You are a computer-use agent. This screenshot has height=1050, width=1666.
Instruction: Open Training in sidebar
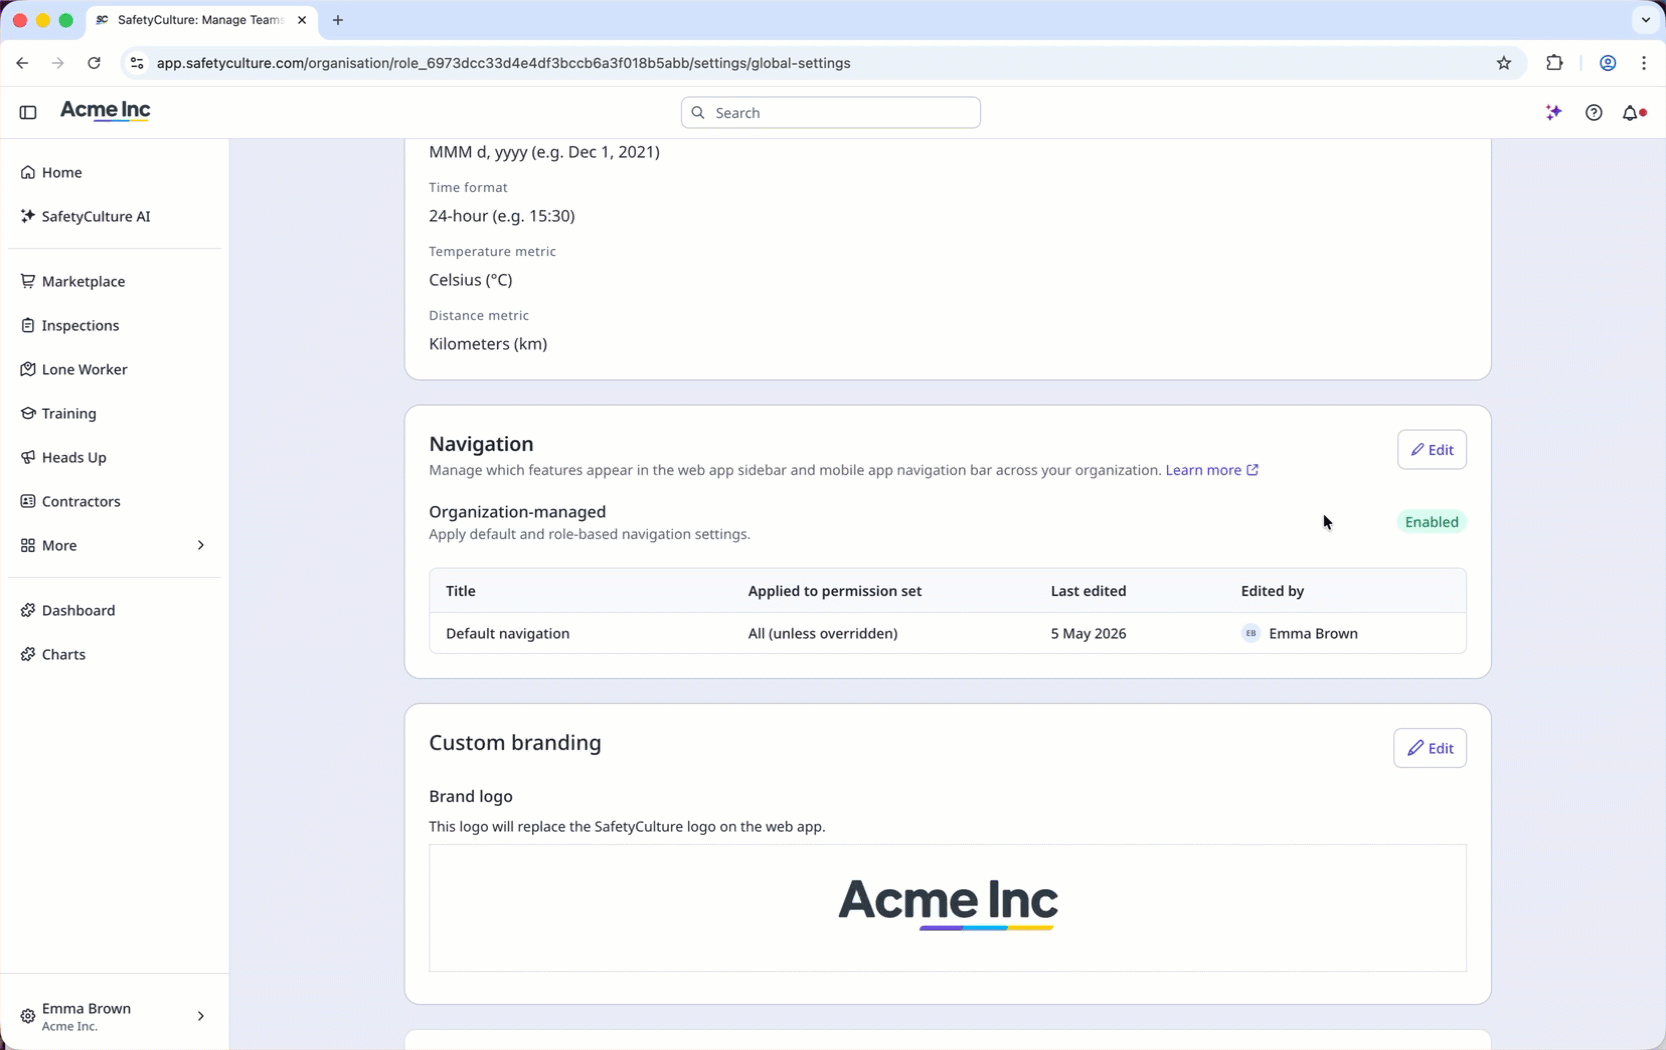click(x=114, y=413)
